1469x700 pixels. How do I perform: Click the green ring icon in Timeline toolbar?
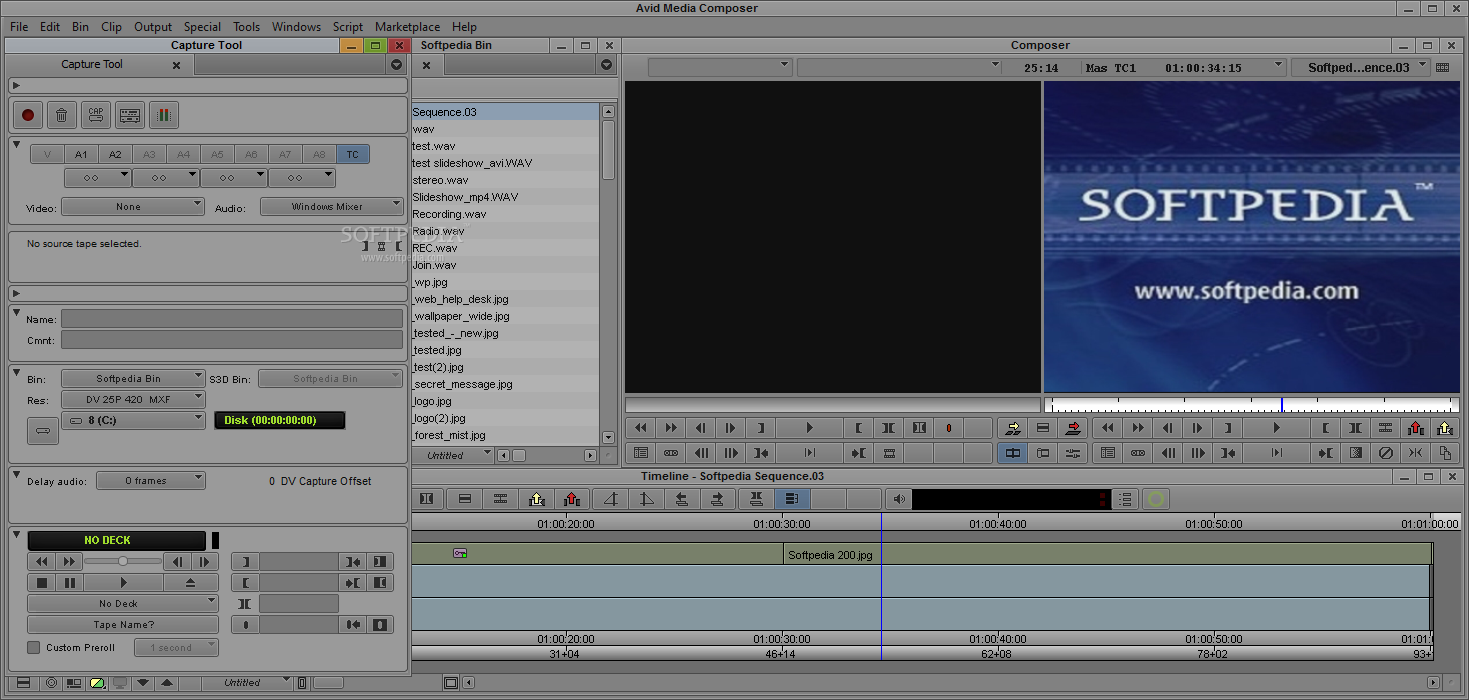point(1156,498)
